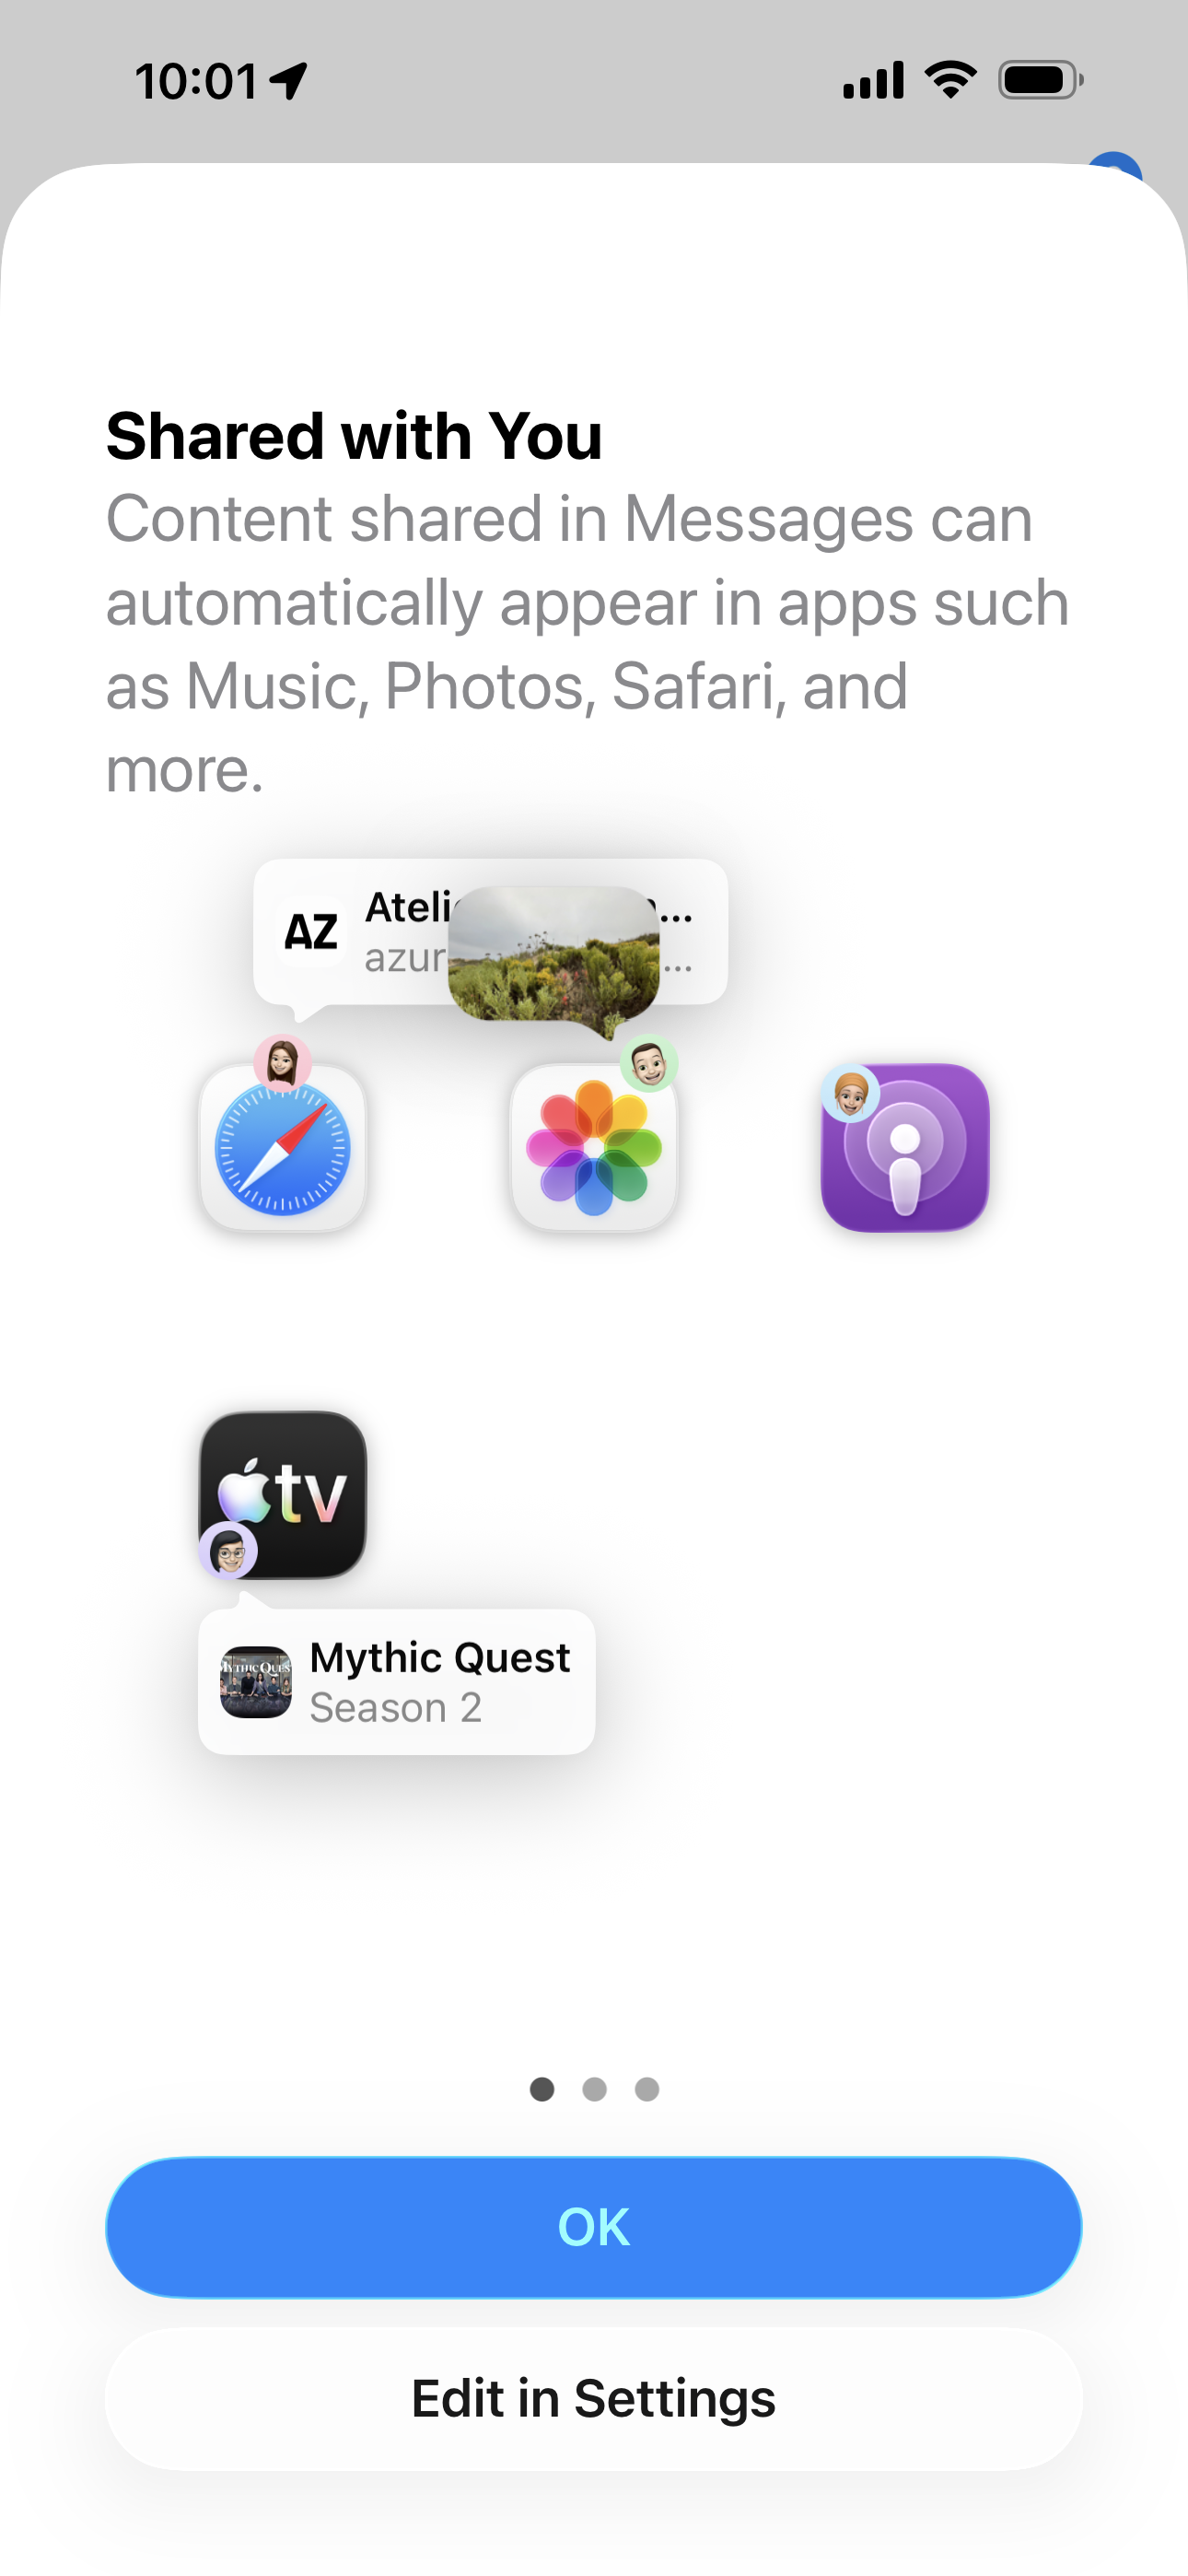Tap the memoji avatar on Apple TV icon

tap(229, 1551)
